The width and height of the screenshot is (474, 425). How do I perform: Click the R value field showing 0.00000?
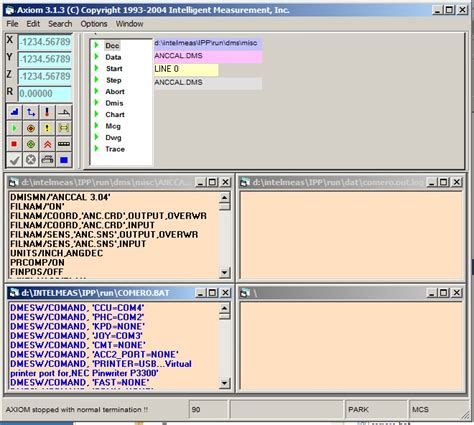[45, 94]
